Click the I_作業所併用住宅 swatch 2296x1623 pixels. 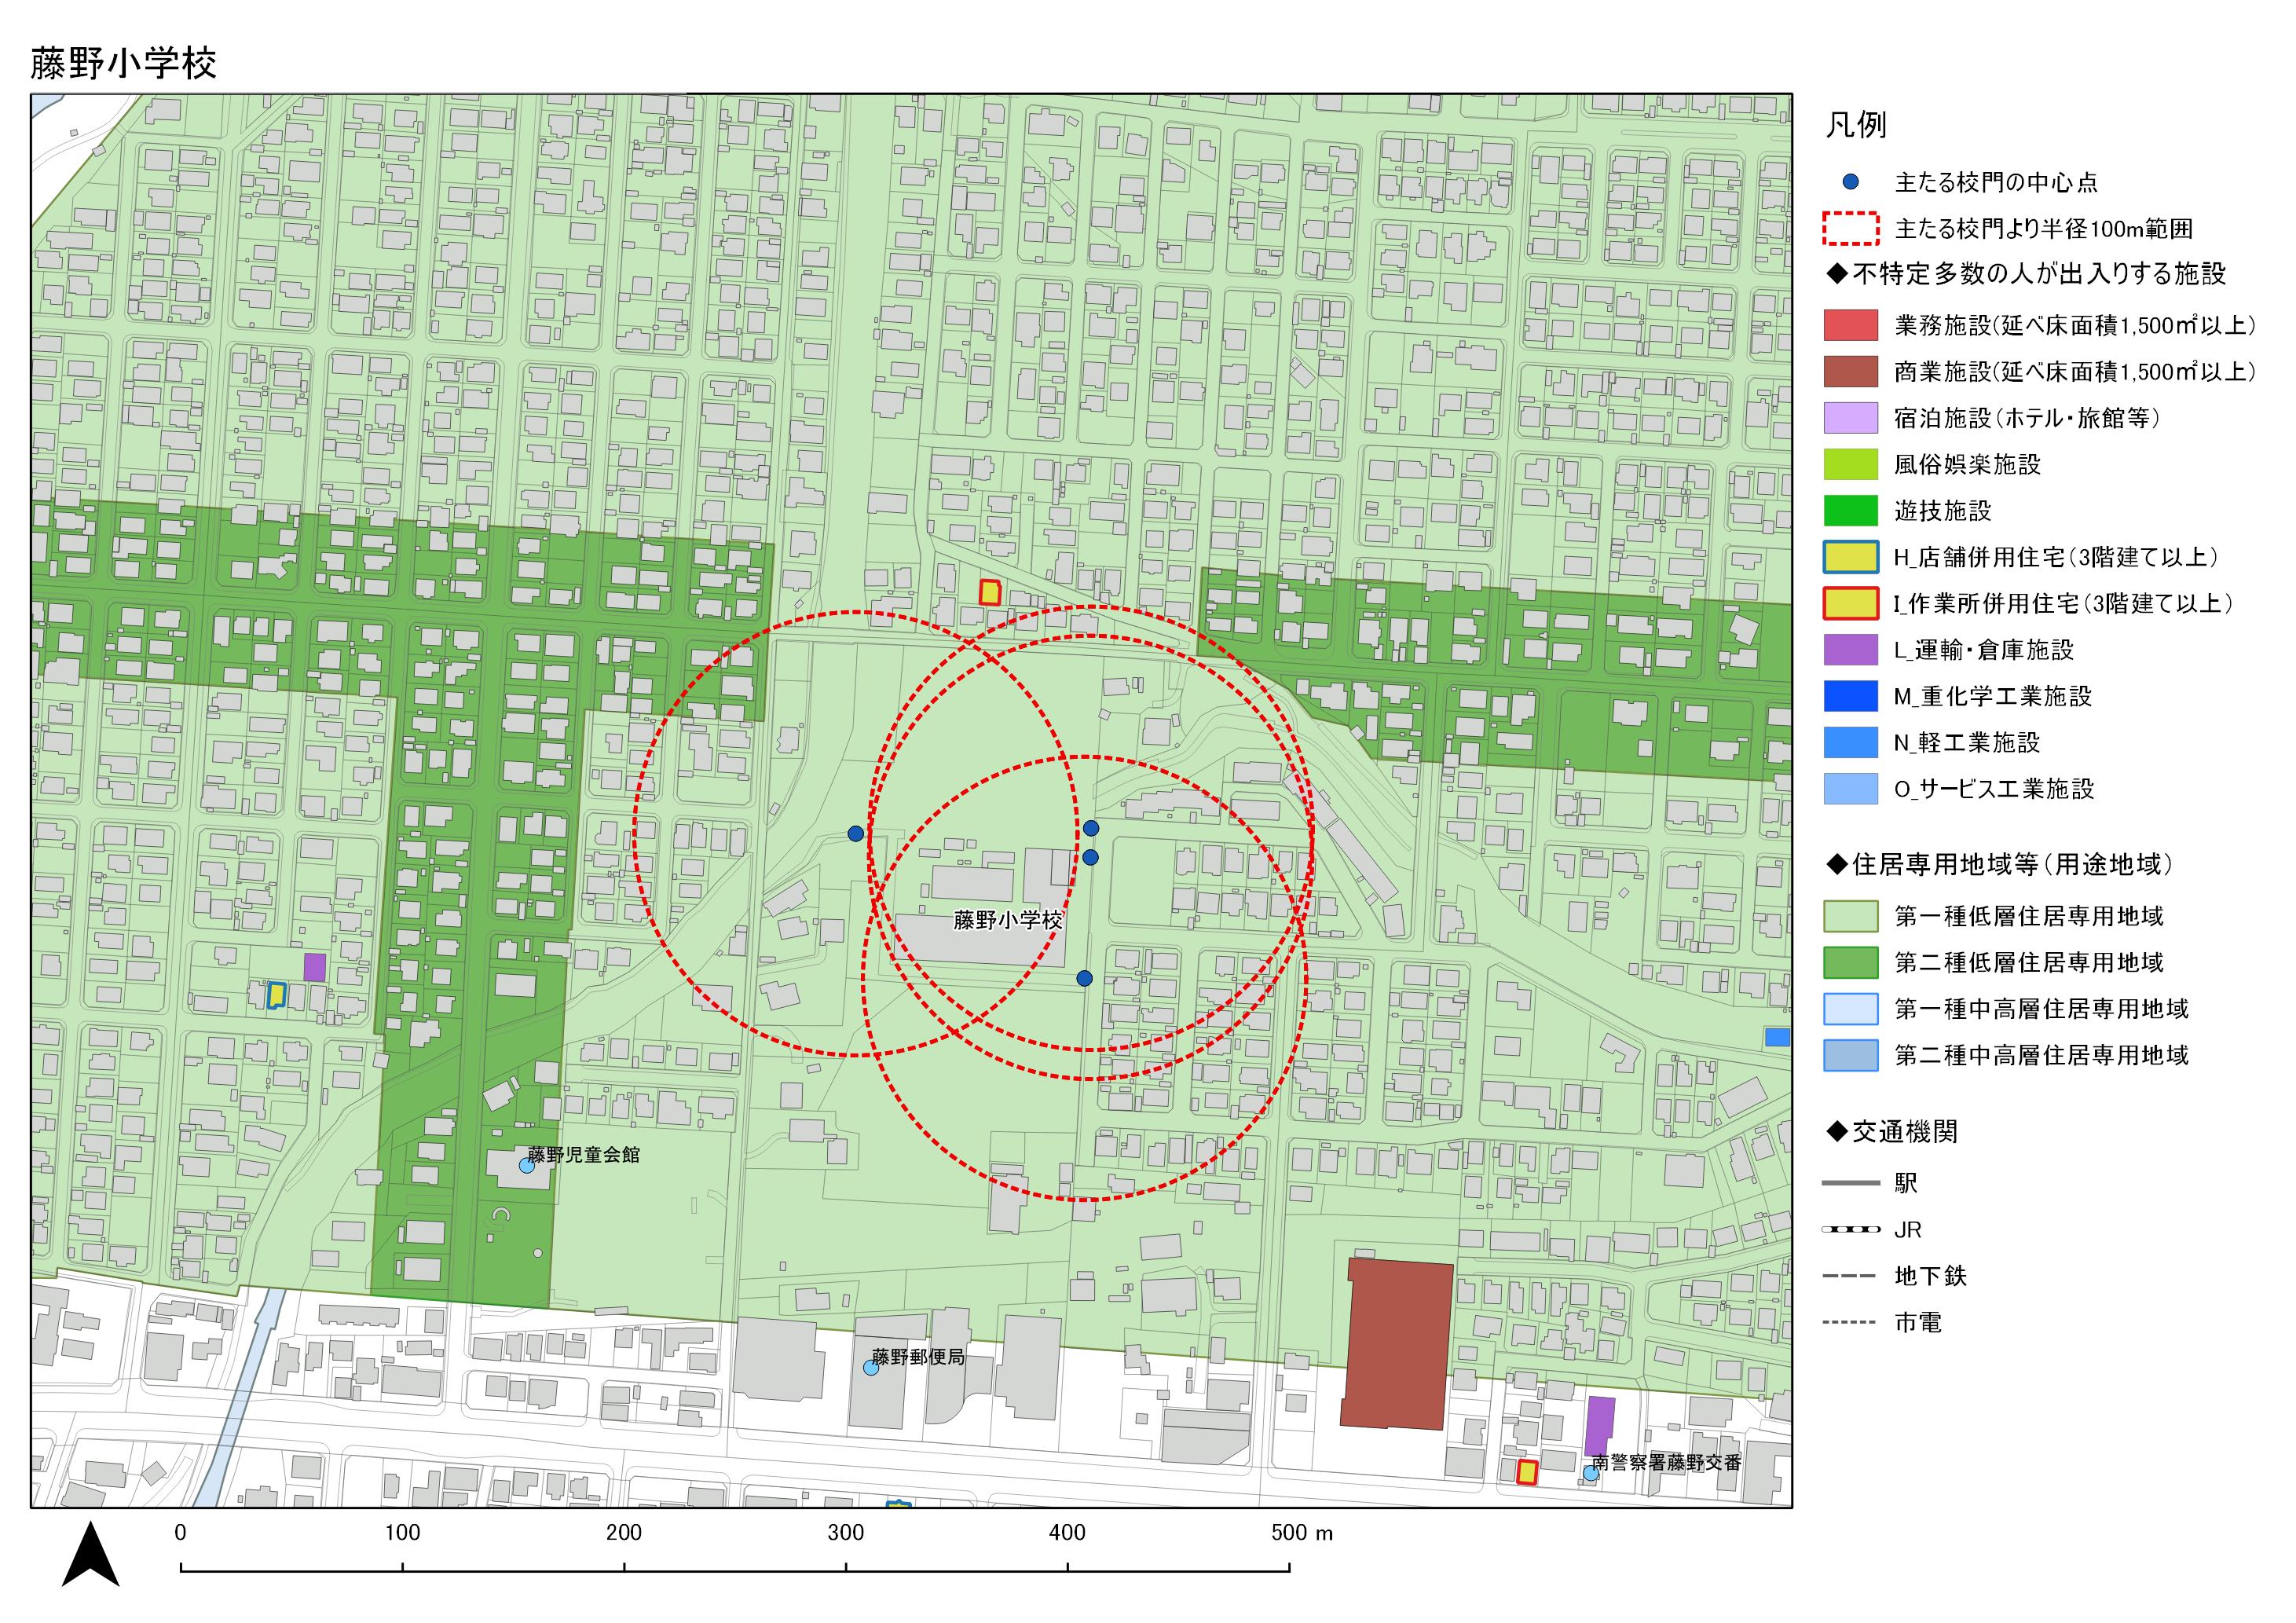coord(1850,603)
